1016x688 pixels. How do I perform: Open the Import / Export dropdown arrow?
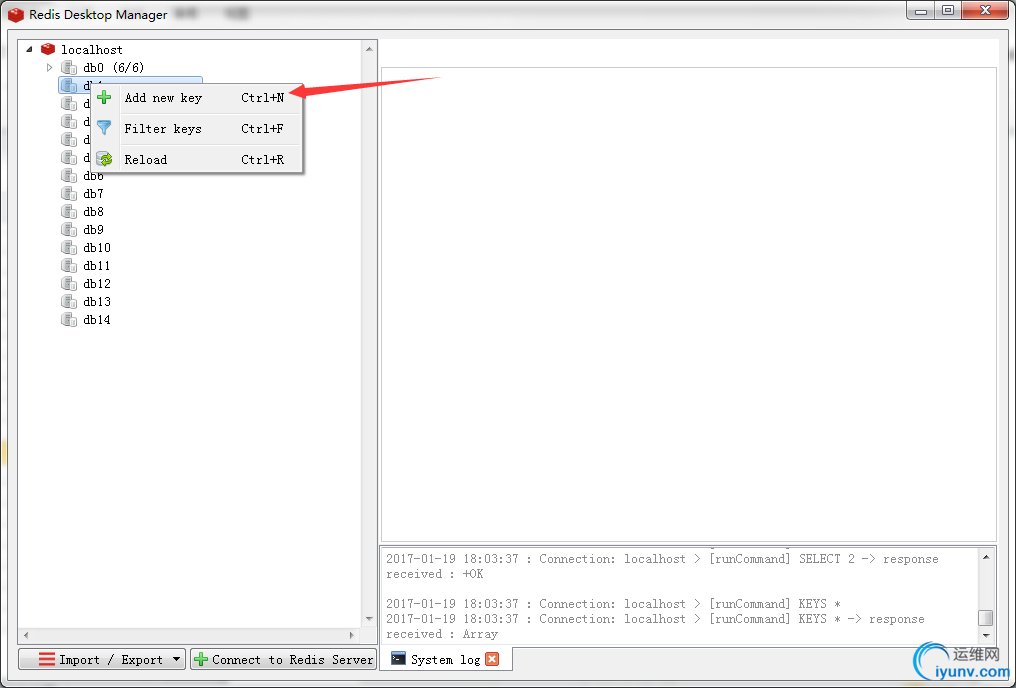(x=176, y=659)
